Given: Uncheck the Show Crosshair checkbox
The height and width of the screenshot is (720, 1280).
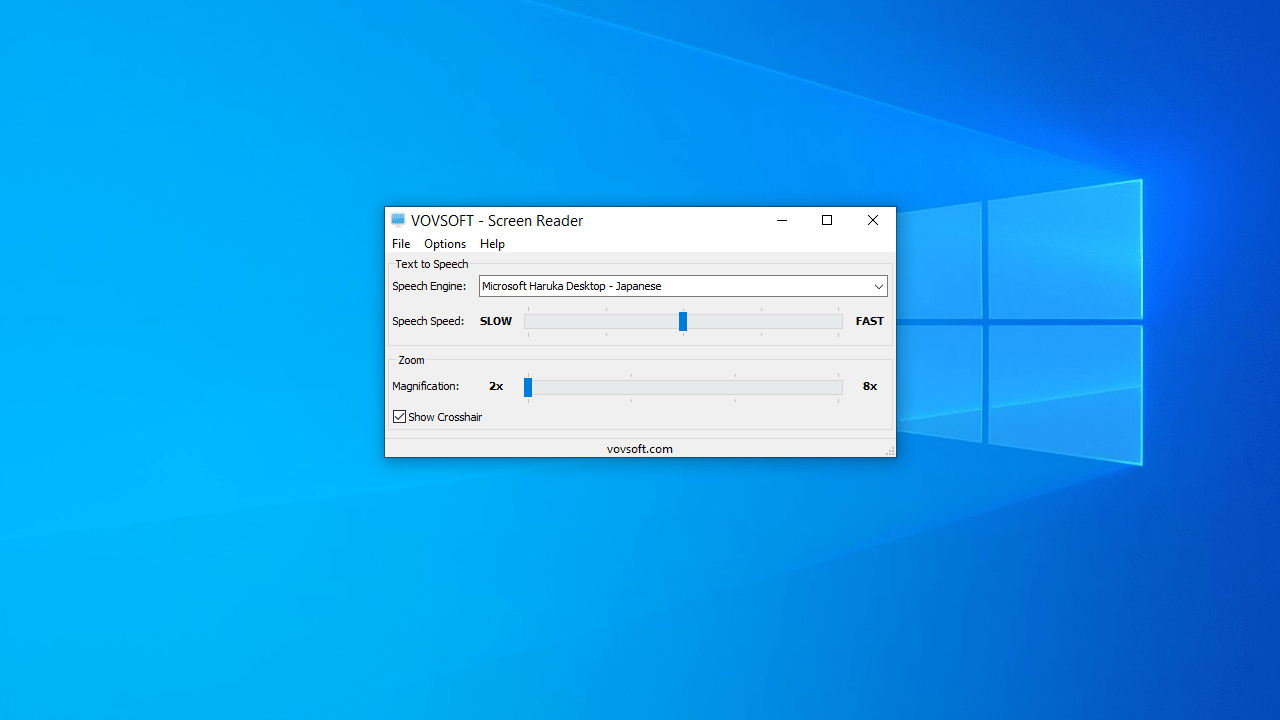Looking at the screenshot, I should pyautogui.click(x=399, y=417).
